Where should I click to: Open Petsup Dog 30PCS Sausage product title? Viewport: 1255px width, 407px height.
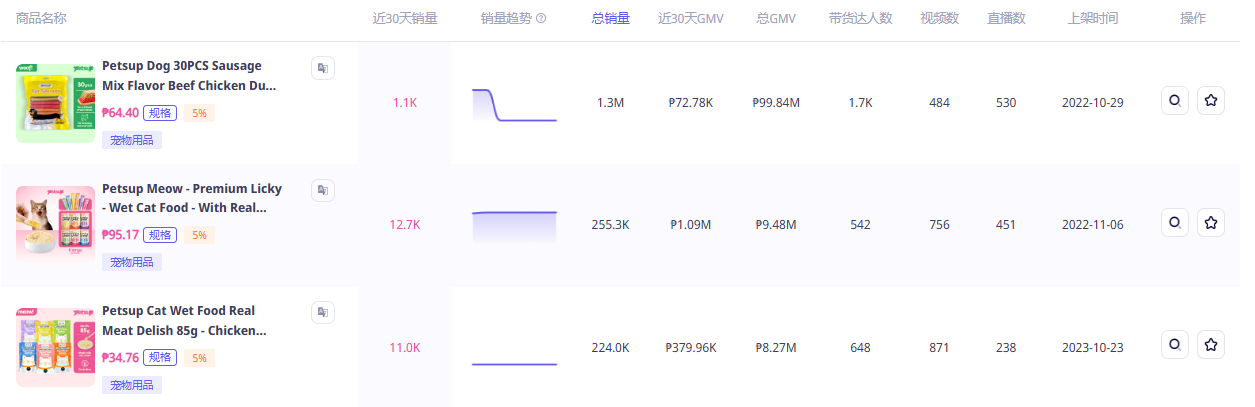188,76
